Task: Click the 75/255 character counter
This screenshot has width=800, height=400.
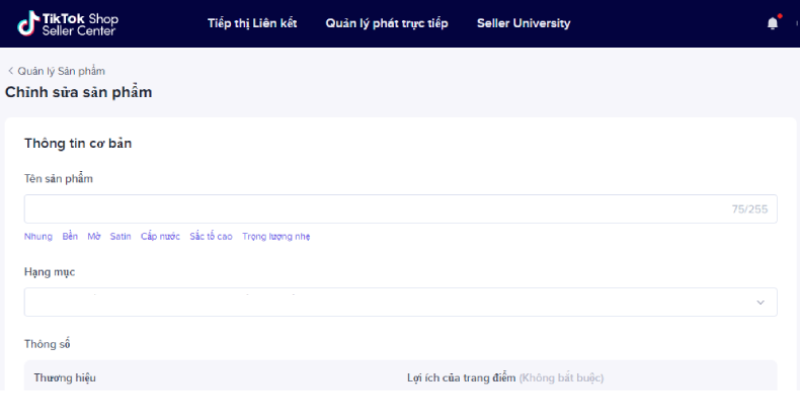Action: (749, 209)
